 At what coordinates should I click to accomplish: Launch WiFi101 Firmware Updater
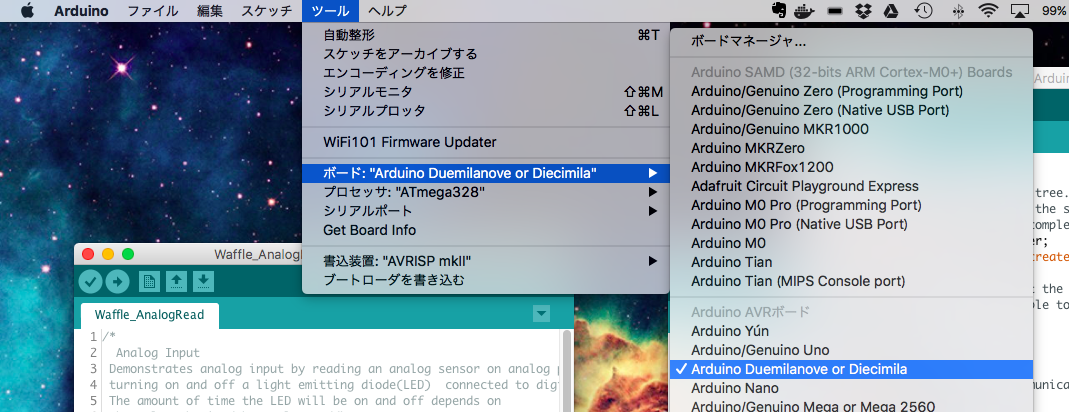(486, 143)
